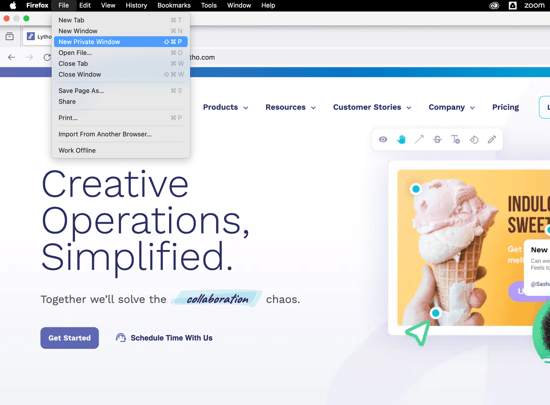Open the Window menu in menu bar
Screen dimensions: 550x405
tap(239, 6)
